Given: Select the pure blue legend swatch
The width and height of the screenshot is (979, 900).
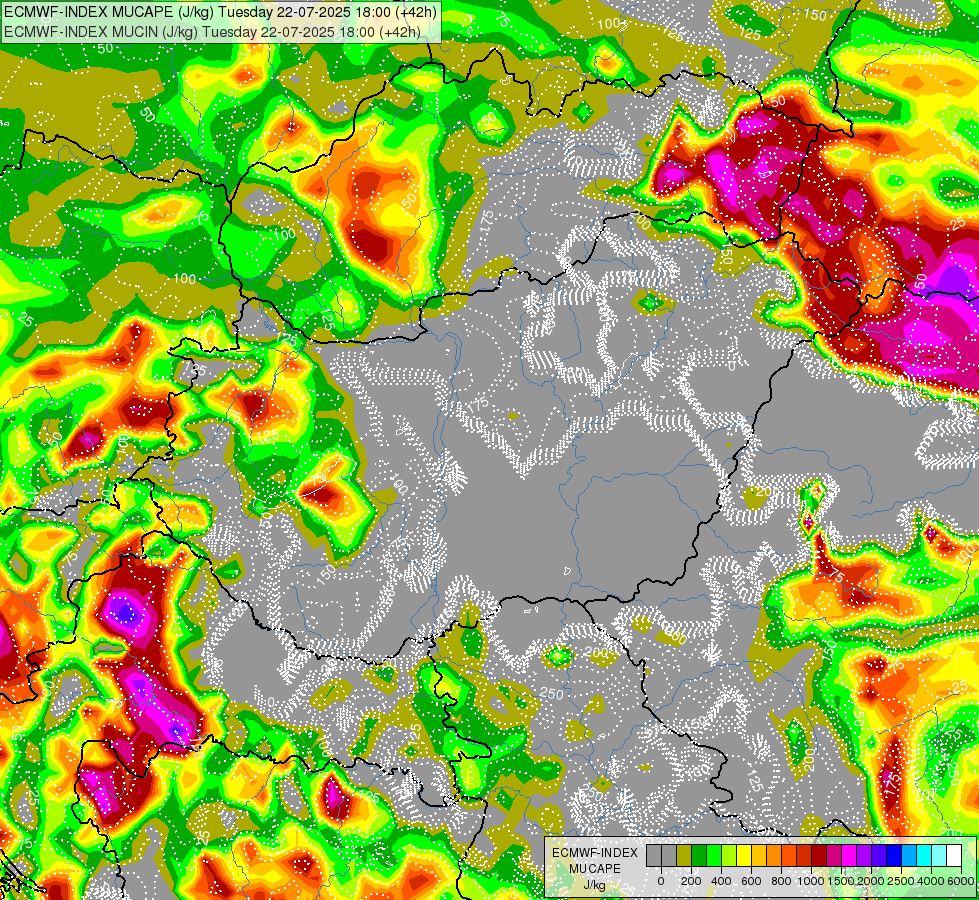Looking at the screenshot, I should pyautogui.click(x=895, y=856).
